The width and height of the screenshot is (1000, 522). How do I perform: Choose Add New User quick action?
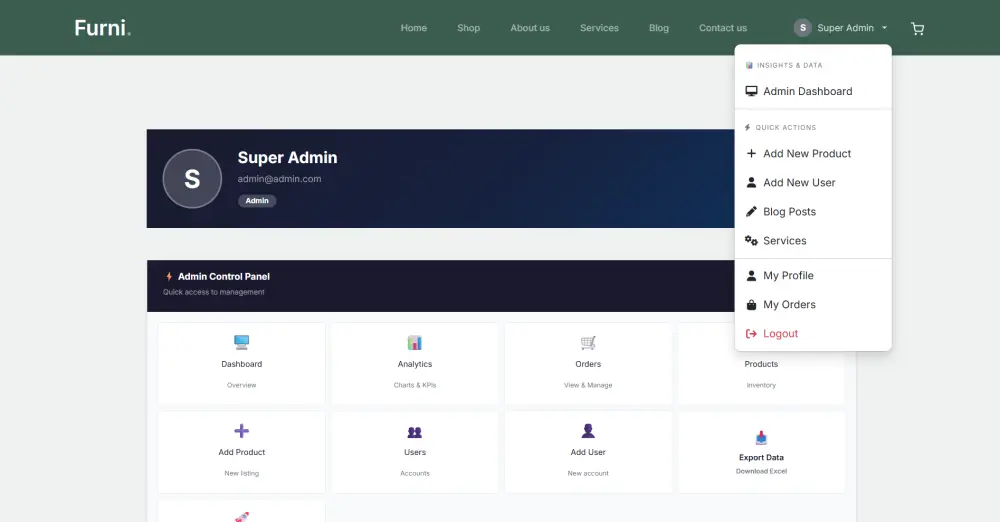coord(813,183)
